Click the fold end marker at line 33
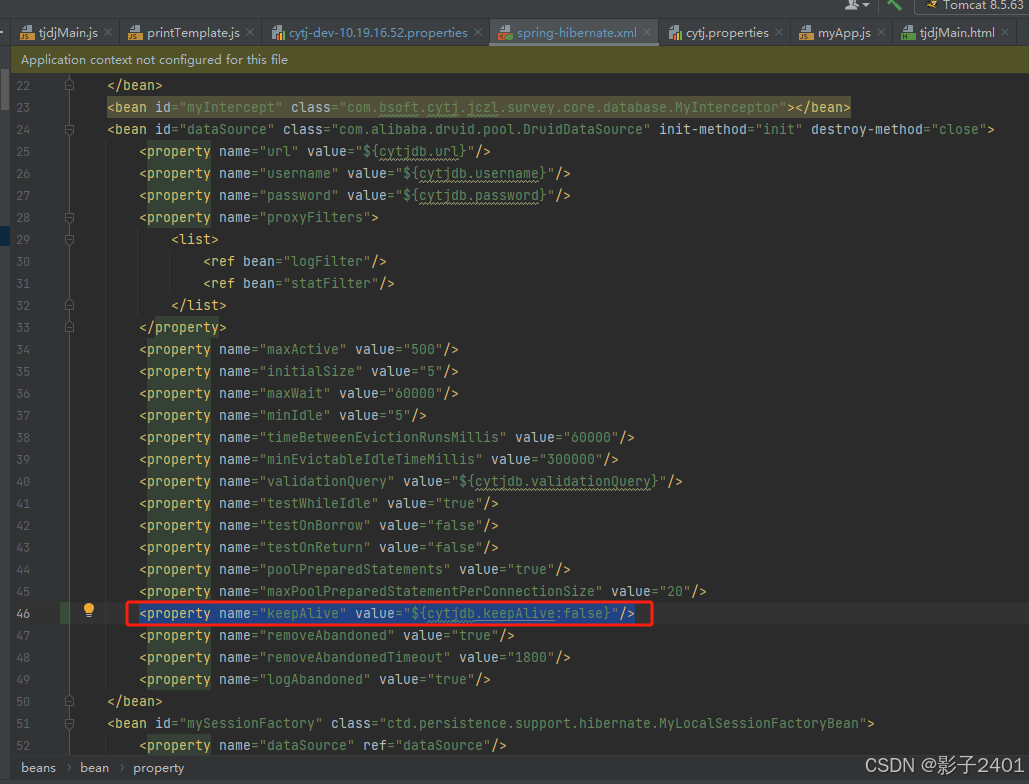The width and height of the screenshot is (1029, 784). click(70, 327)
